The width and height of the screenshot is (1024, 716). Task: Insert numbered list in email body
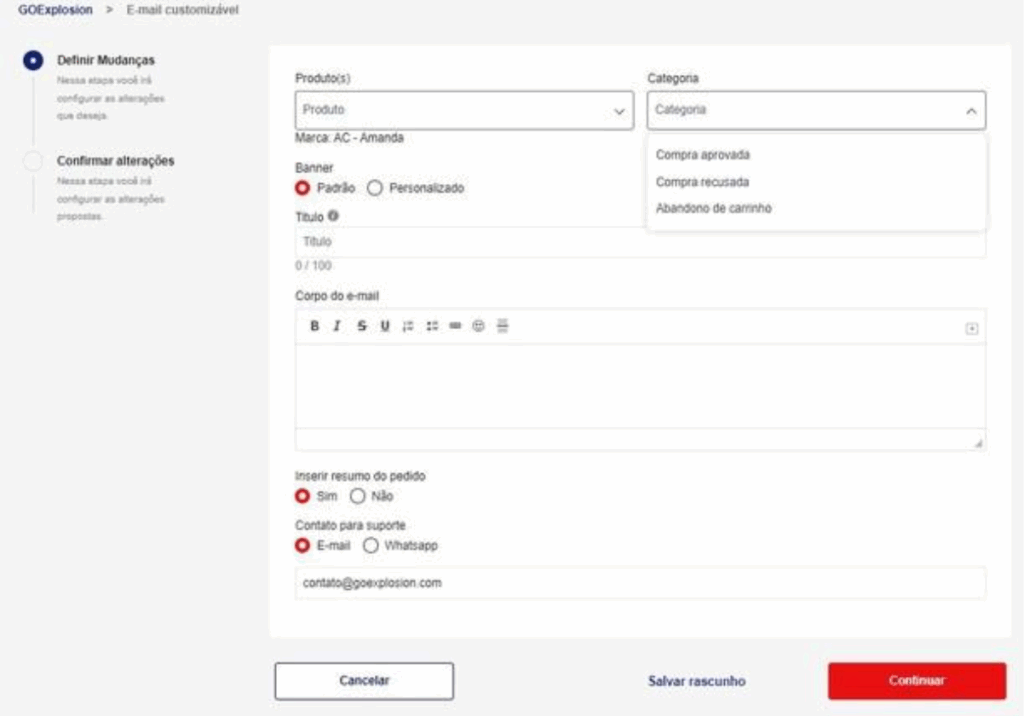(408, 326)
